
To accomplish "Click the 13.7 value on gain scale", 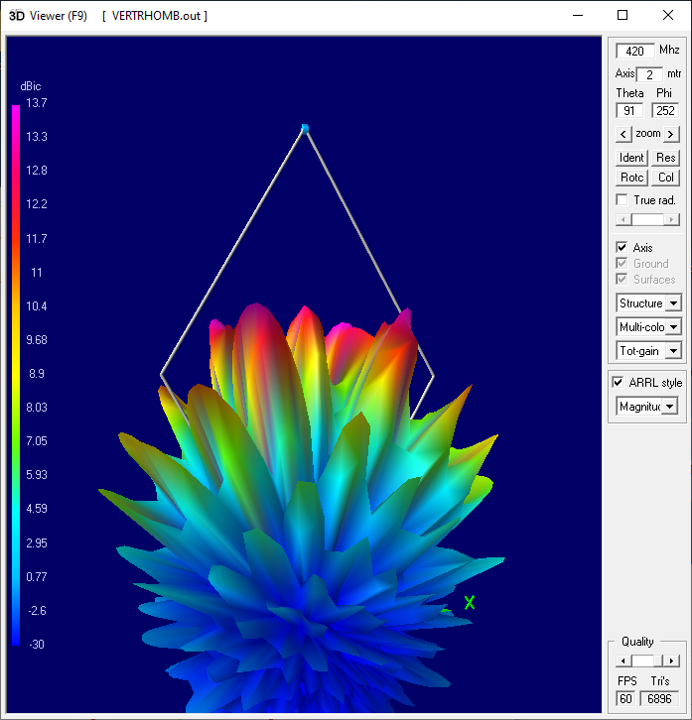I will tap(36, 103).
